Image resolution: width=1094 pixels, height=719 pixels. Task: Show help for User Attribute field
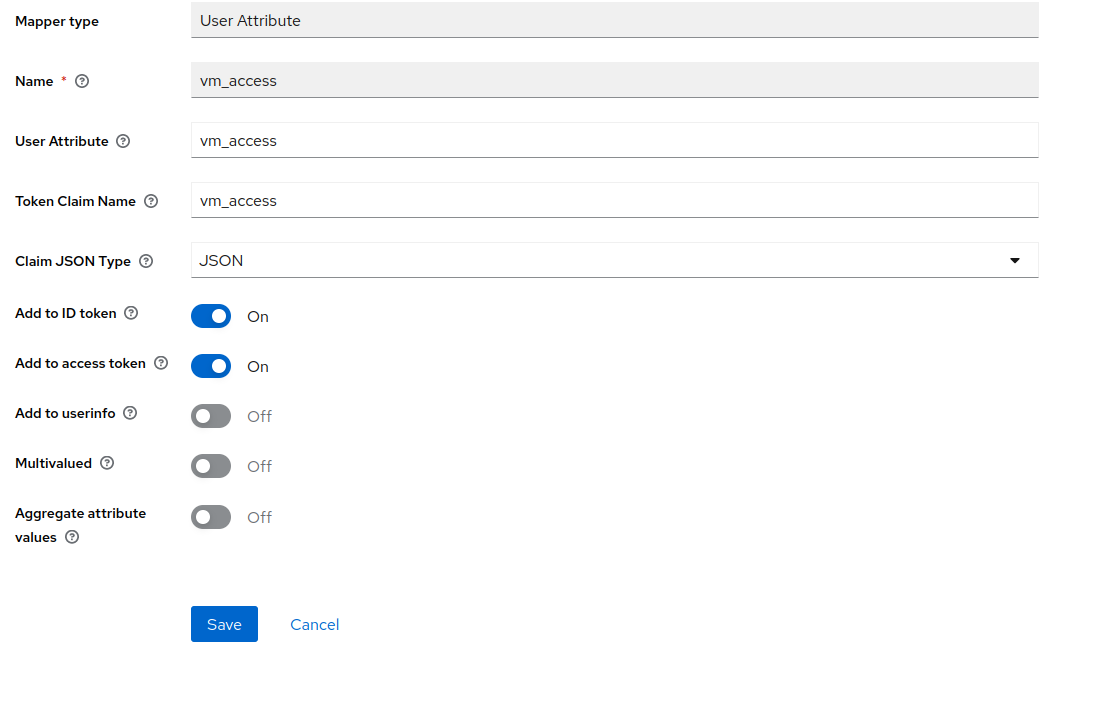(123, 141)
